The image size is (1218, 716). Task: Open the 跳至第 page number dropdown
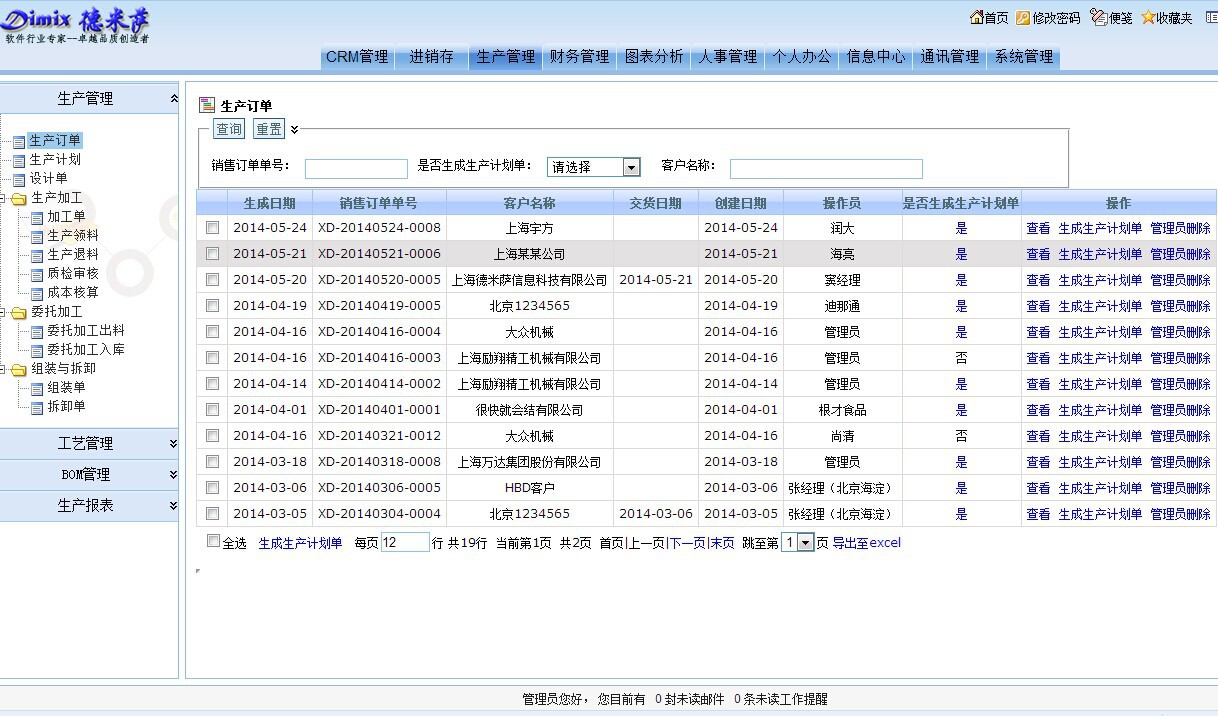pyautogui.click(x=805, y=543)
